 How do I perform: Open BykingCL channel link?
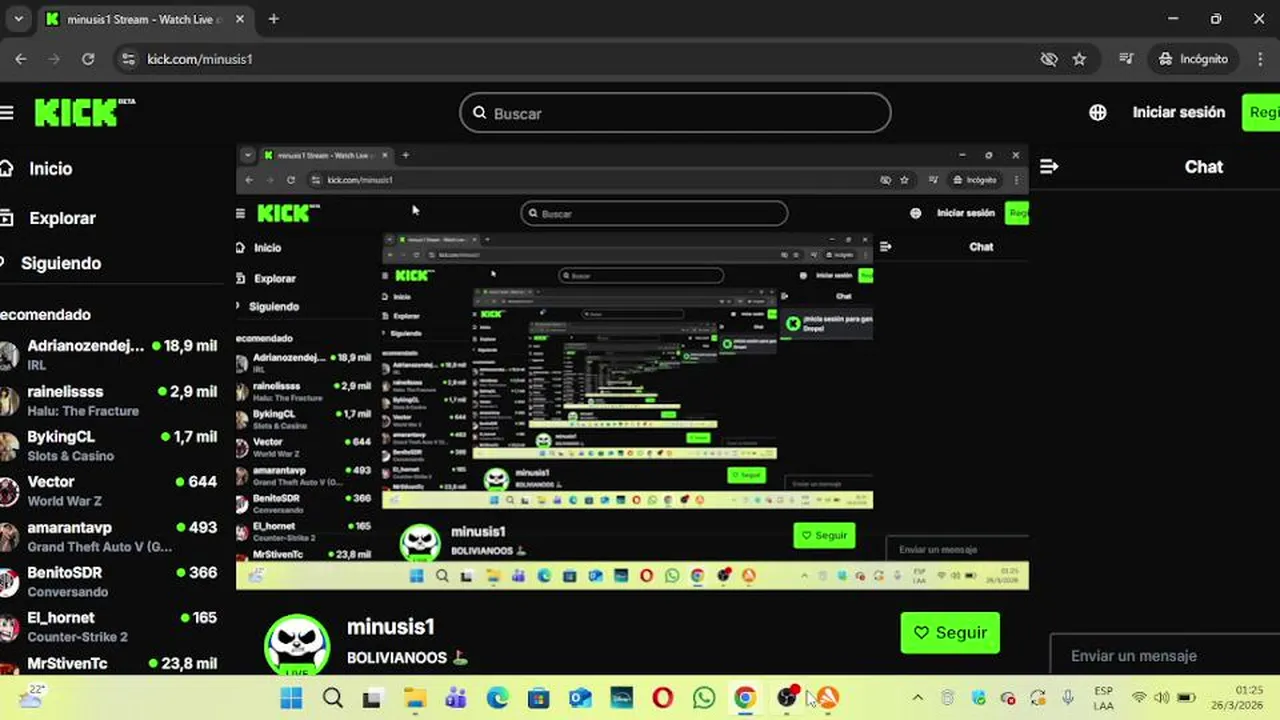(x=61, y=437)
